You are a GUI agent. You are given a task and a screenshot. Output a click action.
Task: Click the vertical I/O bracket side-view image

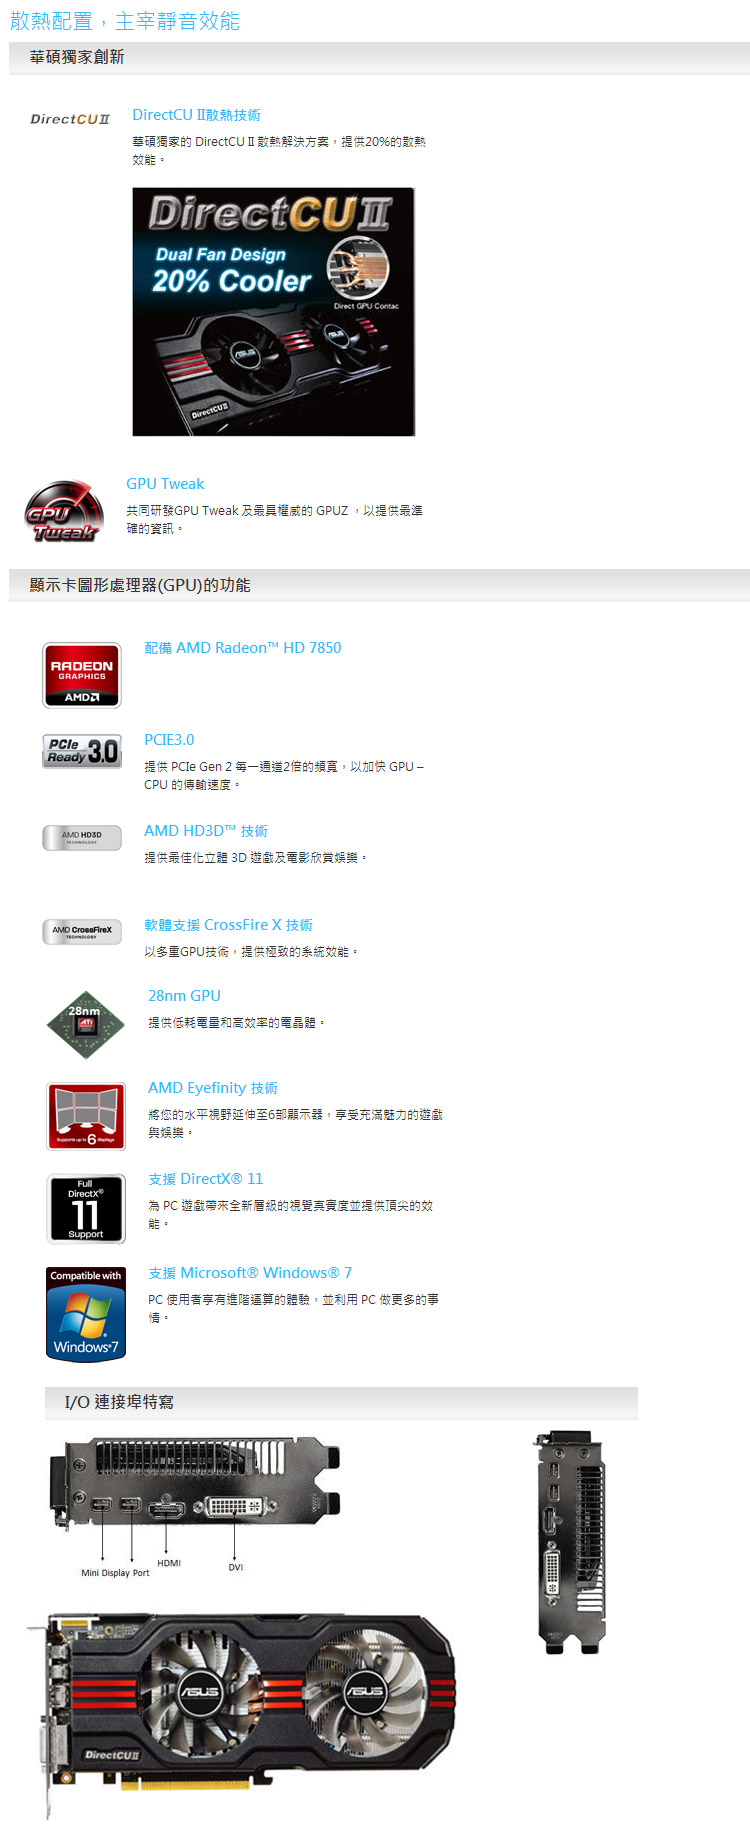click(x=571, y=1541)
